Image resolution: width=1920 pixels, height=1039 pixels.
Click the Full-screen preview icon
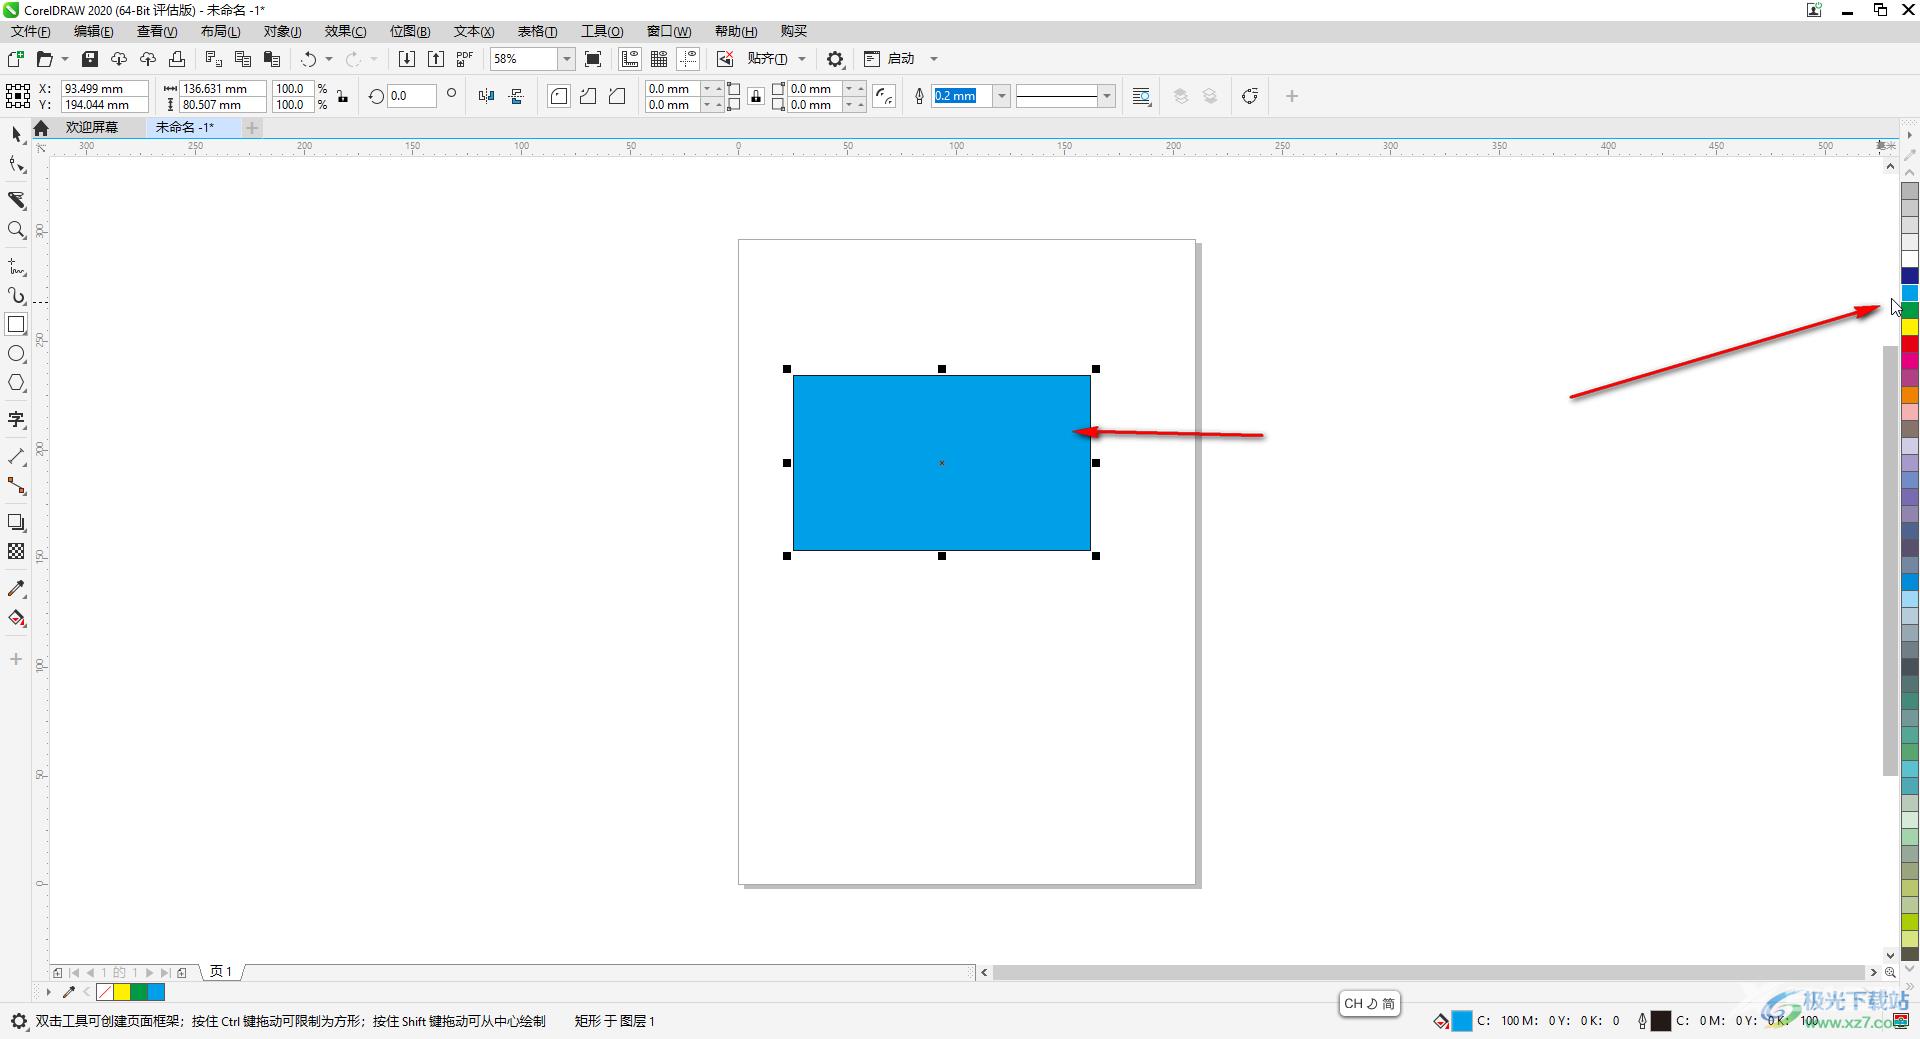pyautogui.click(x=593, y=59)
